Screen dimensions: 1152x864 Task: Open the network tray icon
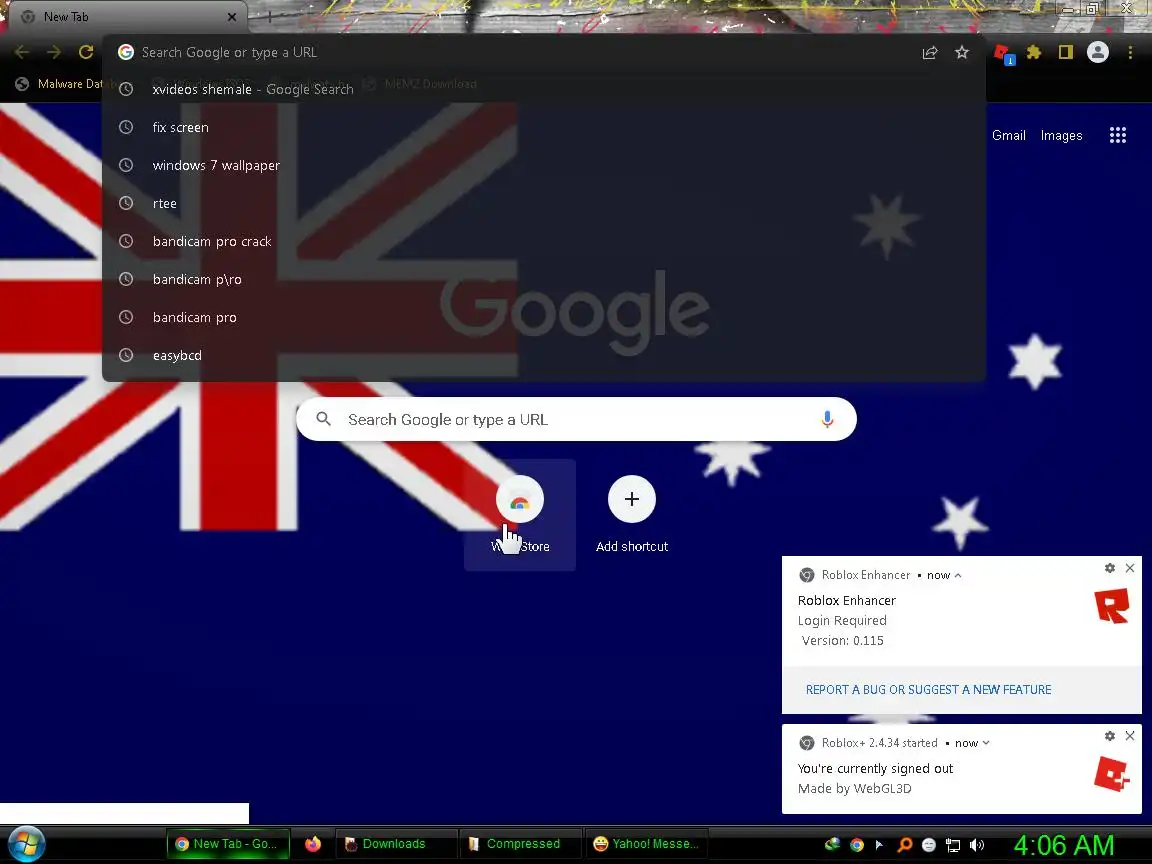[x=953, y=845]
